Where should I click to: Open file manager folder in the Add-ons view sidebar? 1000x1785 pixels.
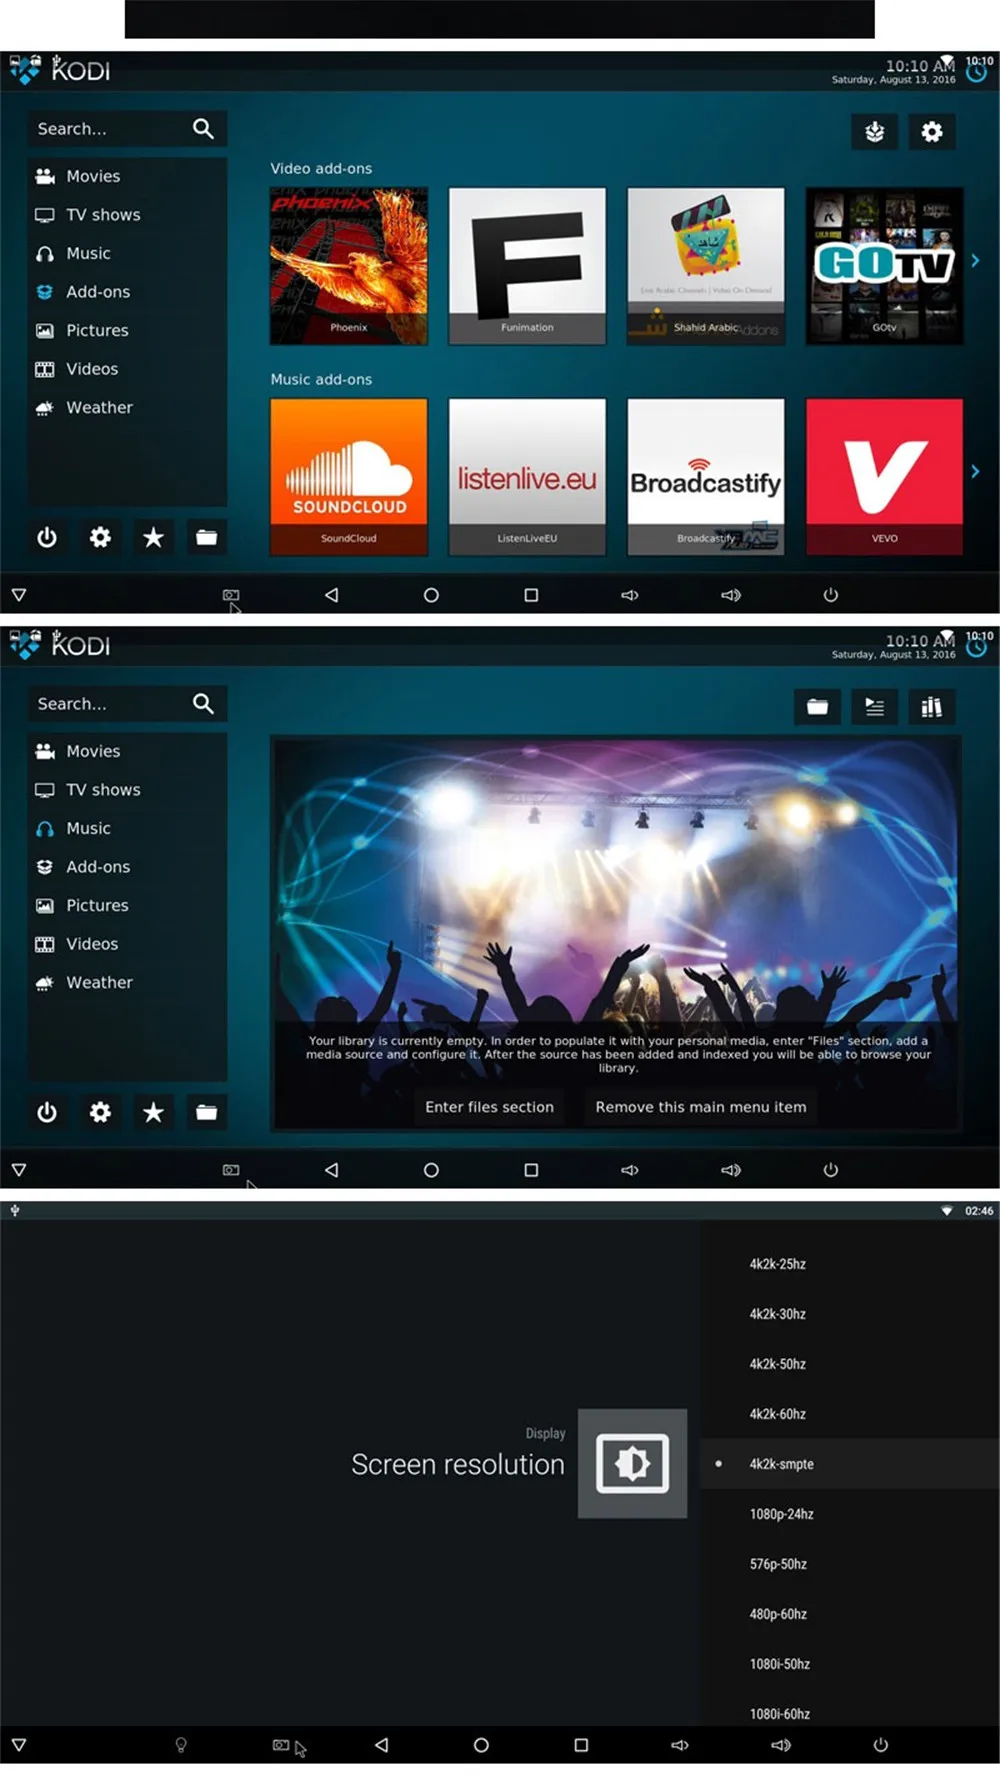[206, 538]
